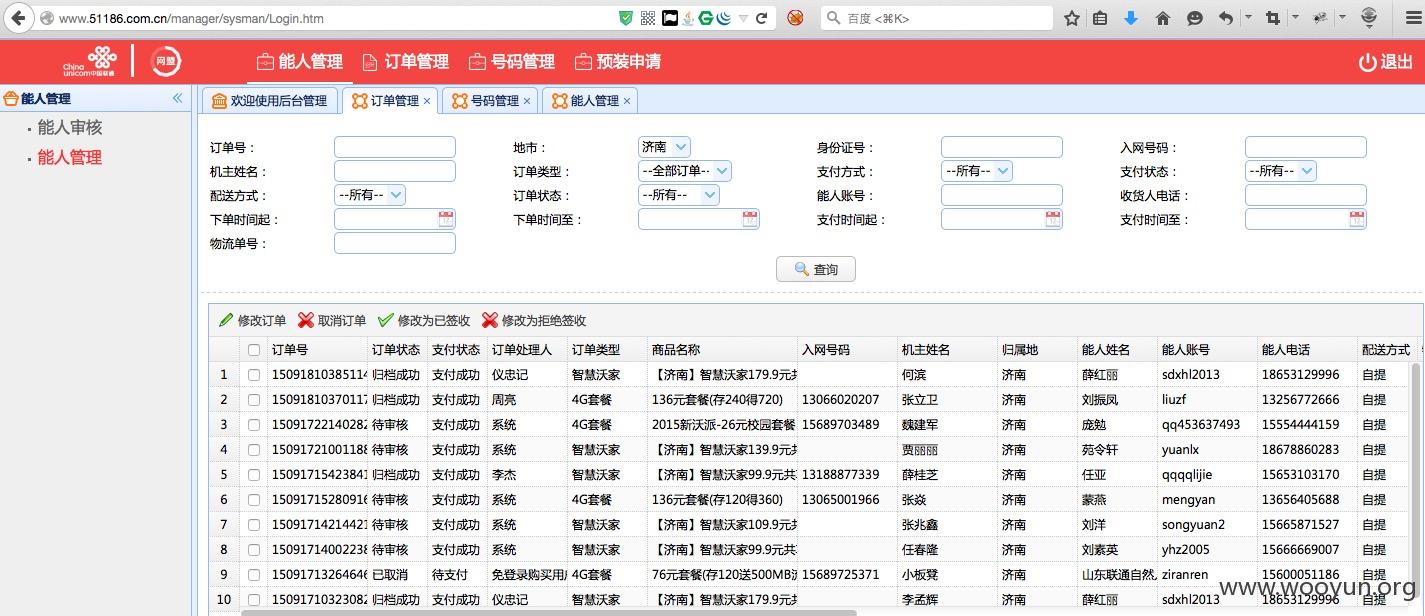
Task: Click the 查询 search button
Action: (816, 269)
